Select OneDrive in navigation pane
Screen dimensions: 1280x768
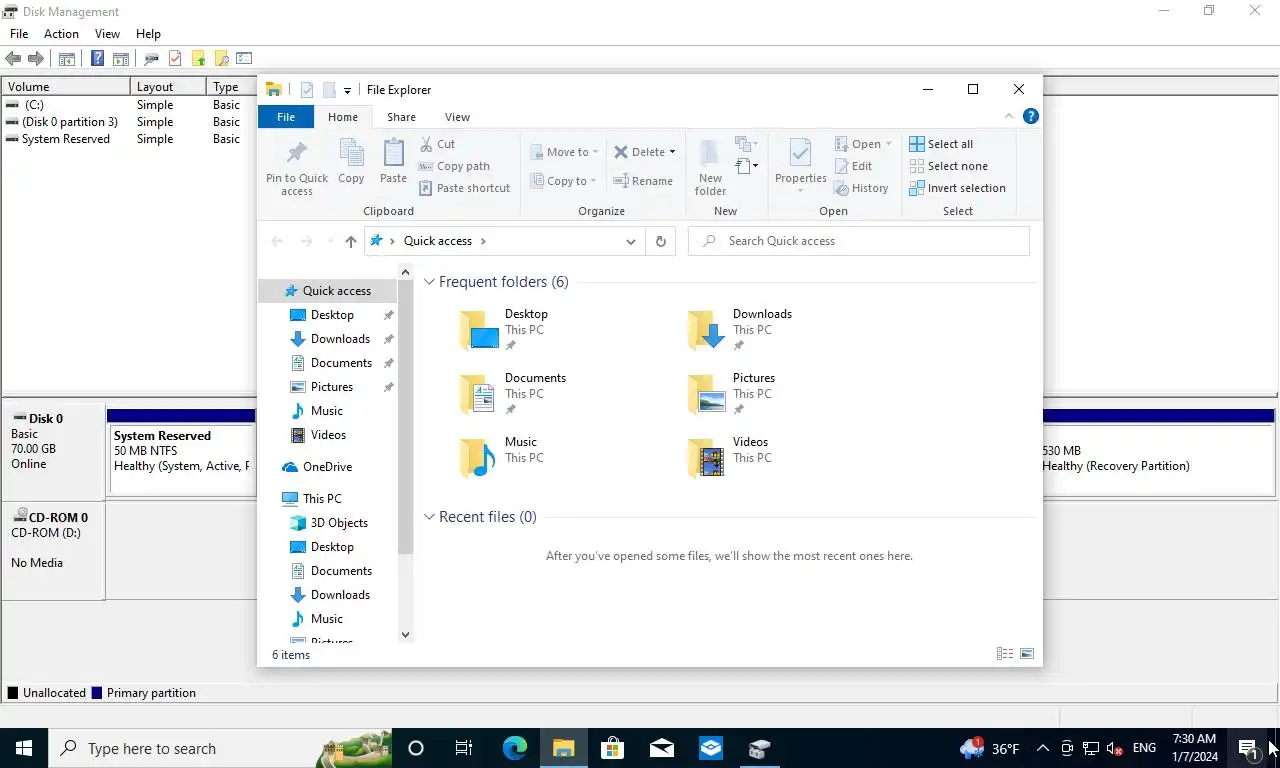pos(327,467)
